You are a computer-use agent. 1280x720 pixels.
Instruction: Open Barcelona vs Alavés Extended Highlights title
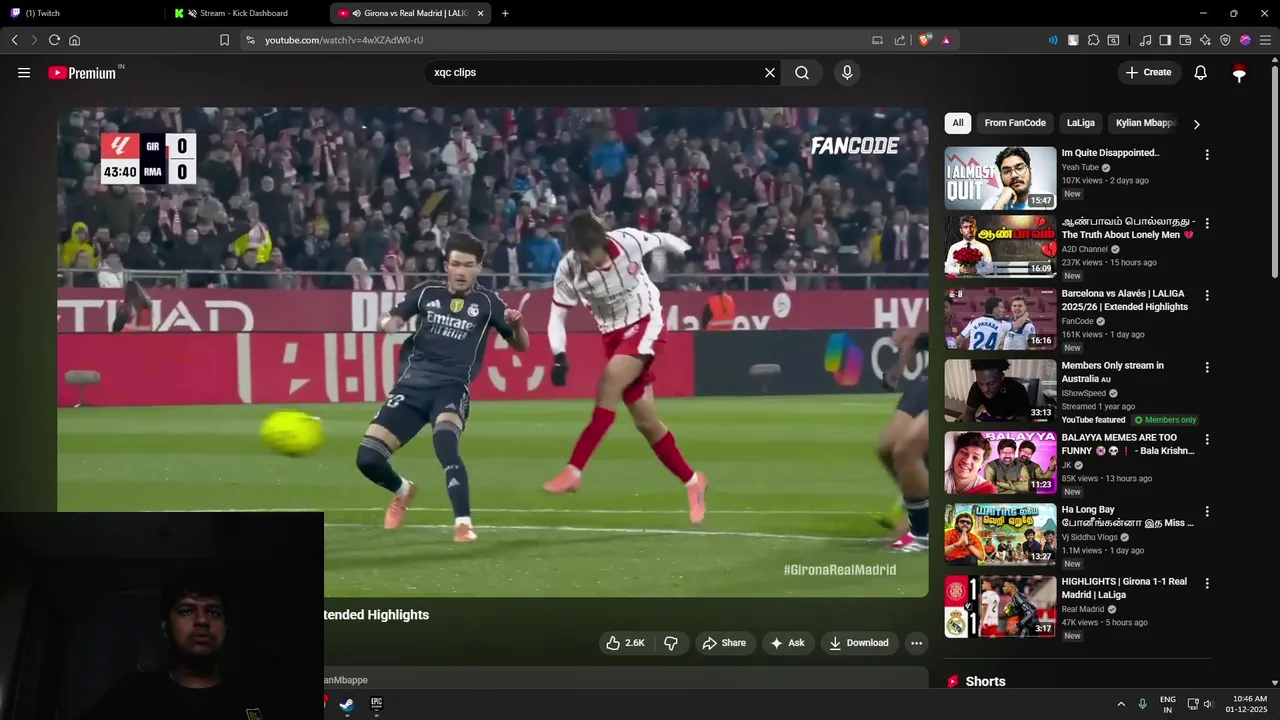tap(1125, 300)
